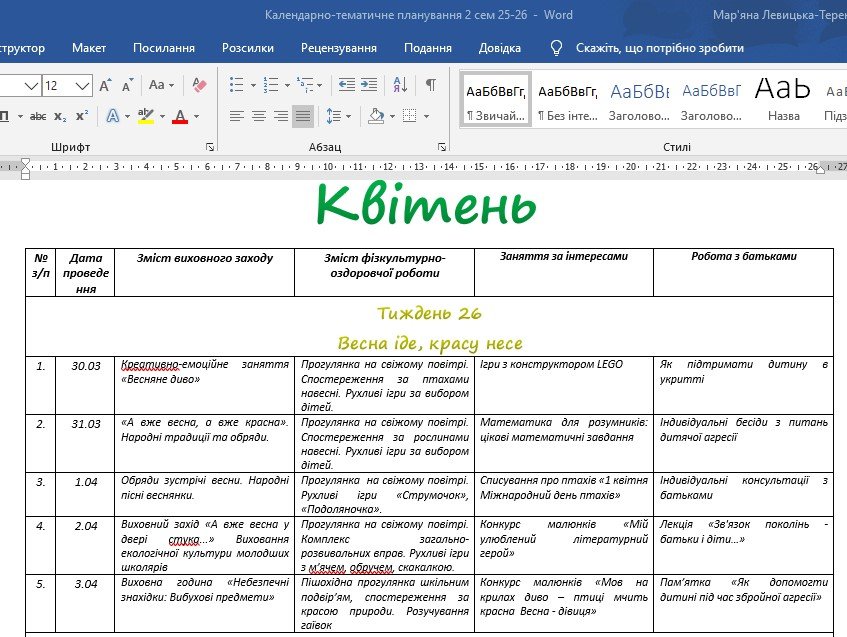Apply highlight color with the marker icon
Image resolution: width=847 pixels, height=637 pixels.
point(146,116)
